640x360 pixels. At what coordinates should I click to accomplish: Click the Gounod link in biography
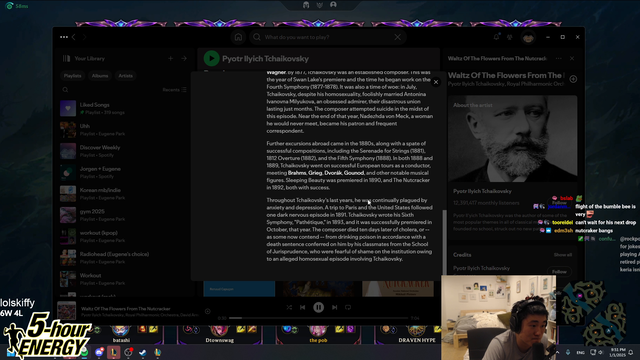pos(353,173)
